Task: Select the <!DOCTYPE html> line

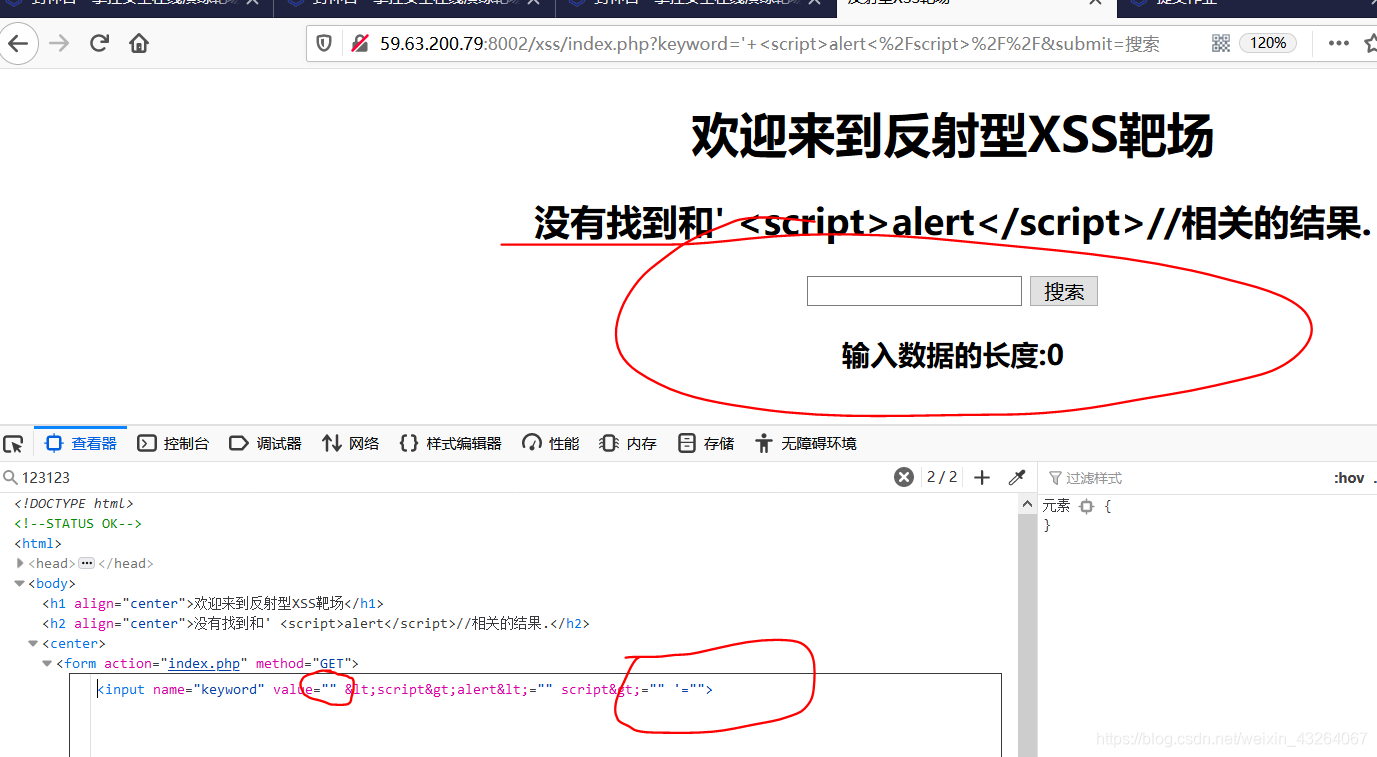Action: pyautogui.click(x=73, y=503)
